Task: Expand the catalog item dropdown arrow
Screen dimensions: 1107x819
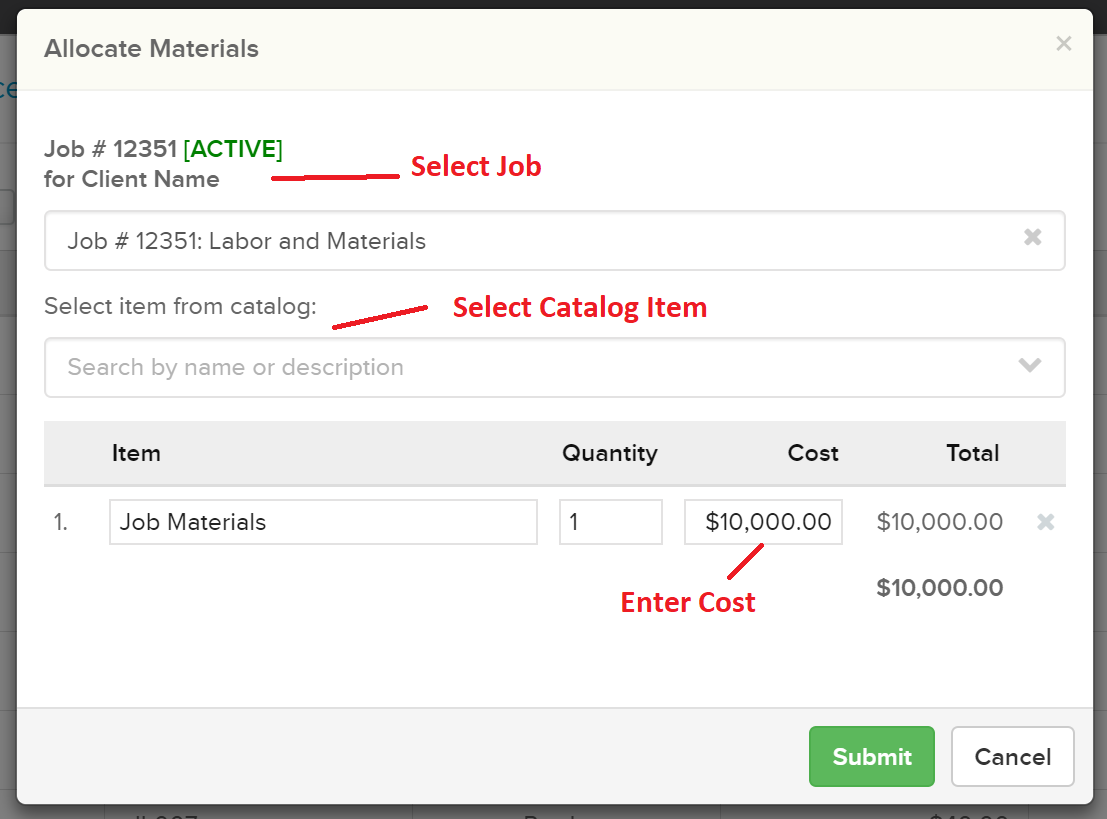Action: pos(1029,366)
